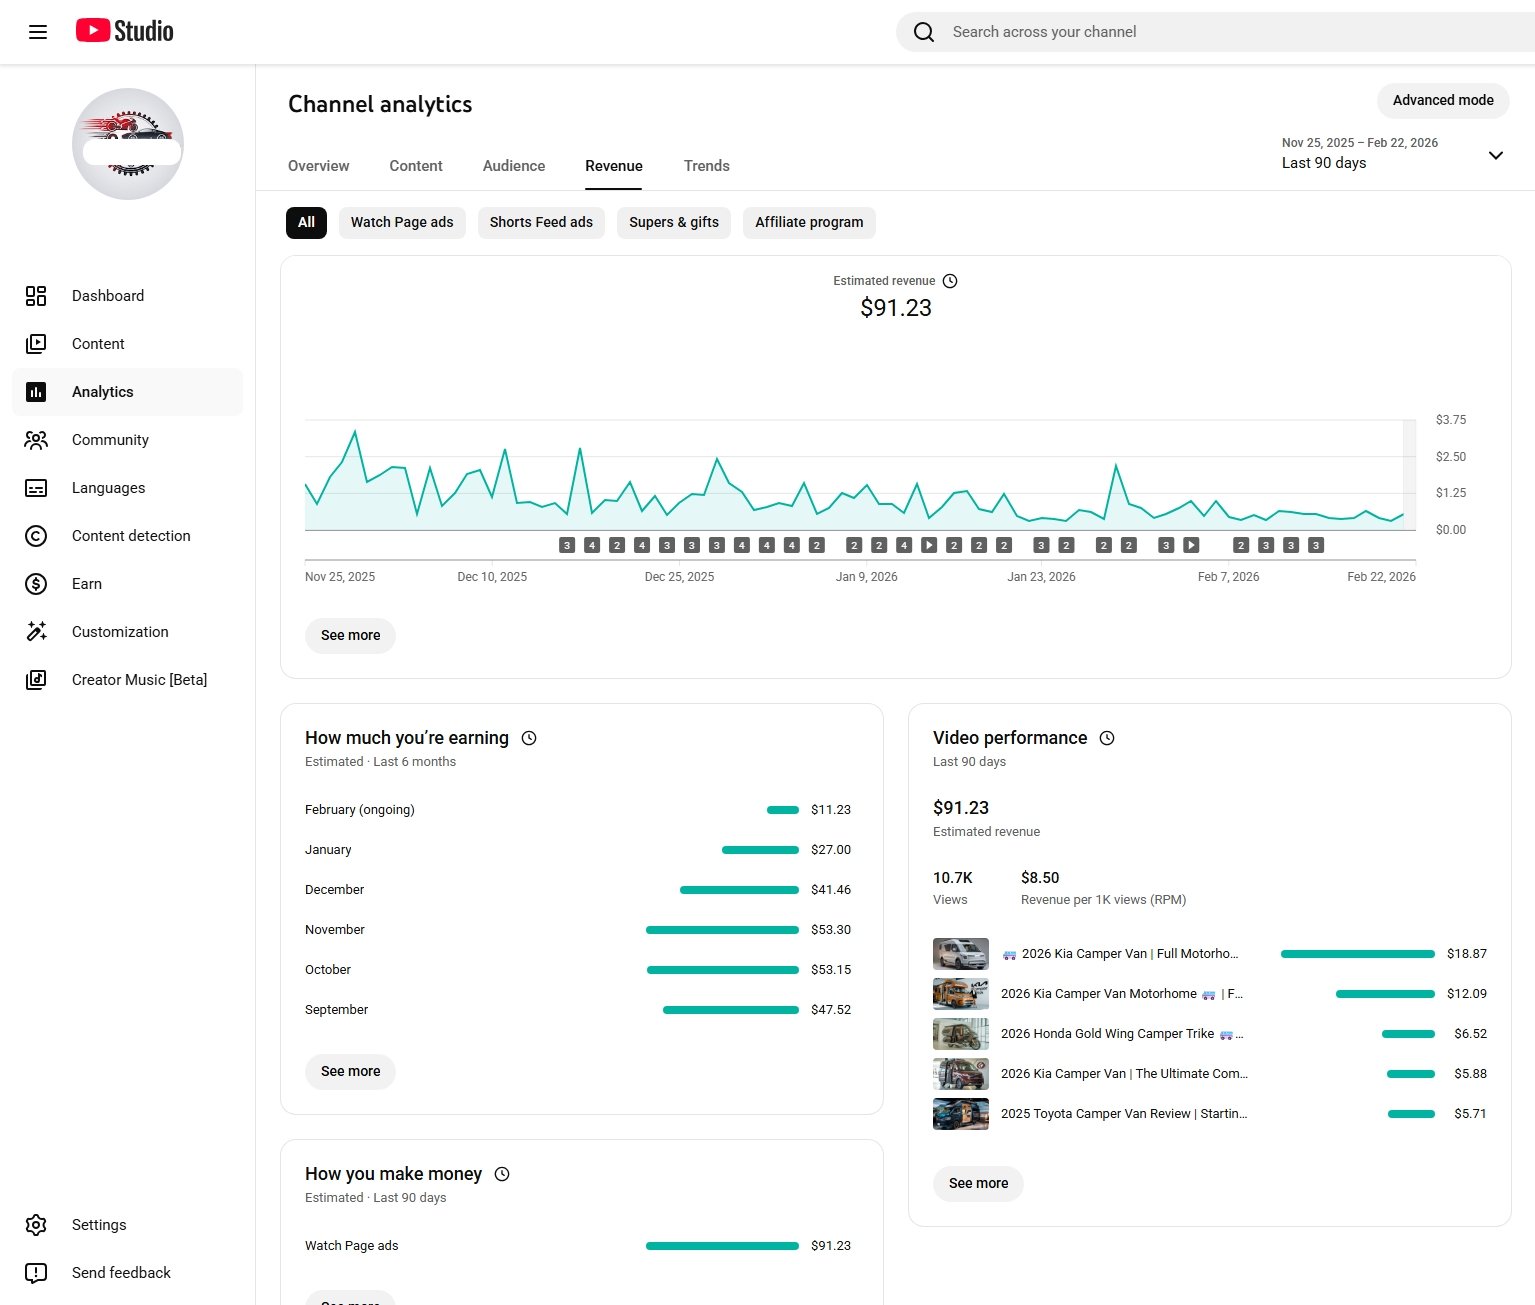Open Creator Music Beta
Viewport: 1535px width, 1305px height.
click(x=139, y=680)
